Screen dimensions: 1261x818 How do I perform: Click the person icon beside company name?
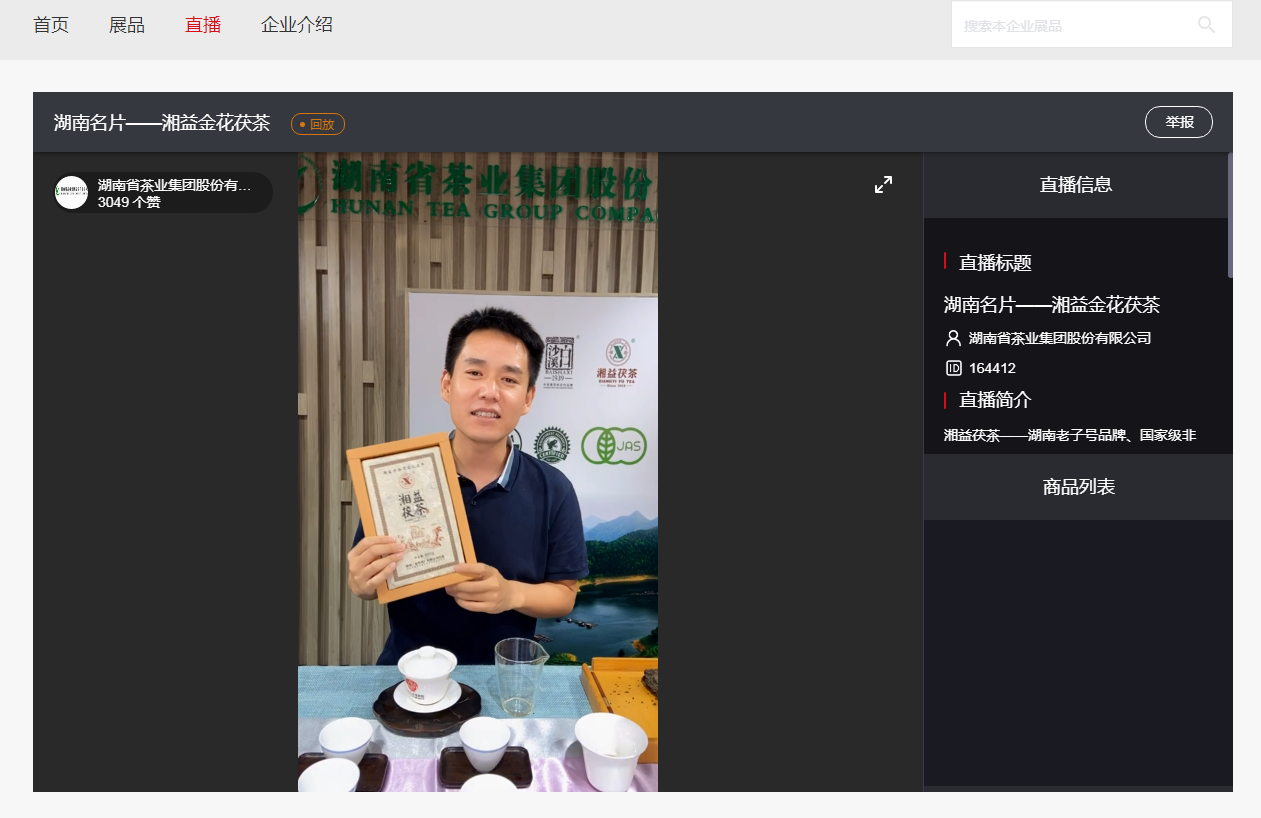953,338
